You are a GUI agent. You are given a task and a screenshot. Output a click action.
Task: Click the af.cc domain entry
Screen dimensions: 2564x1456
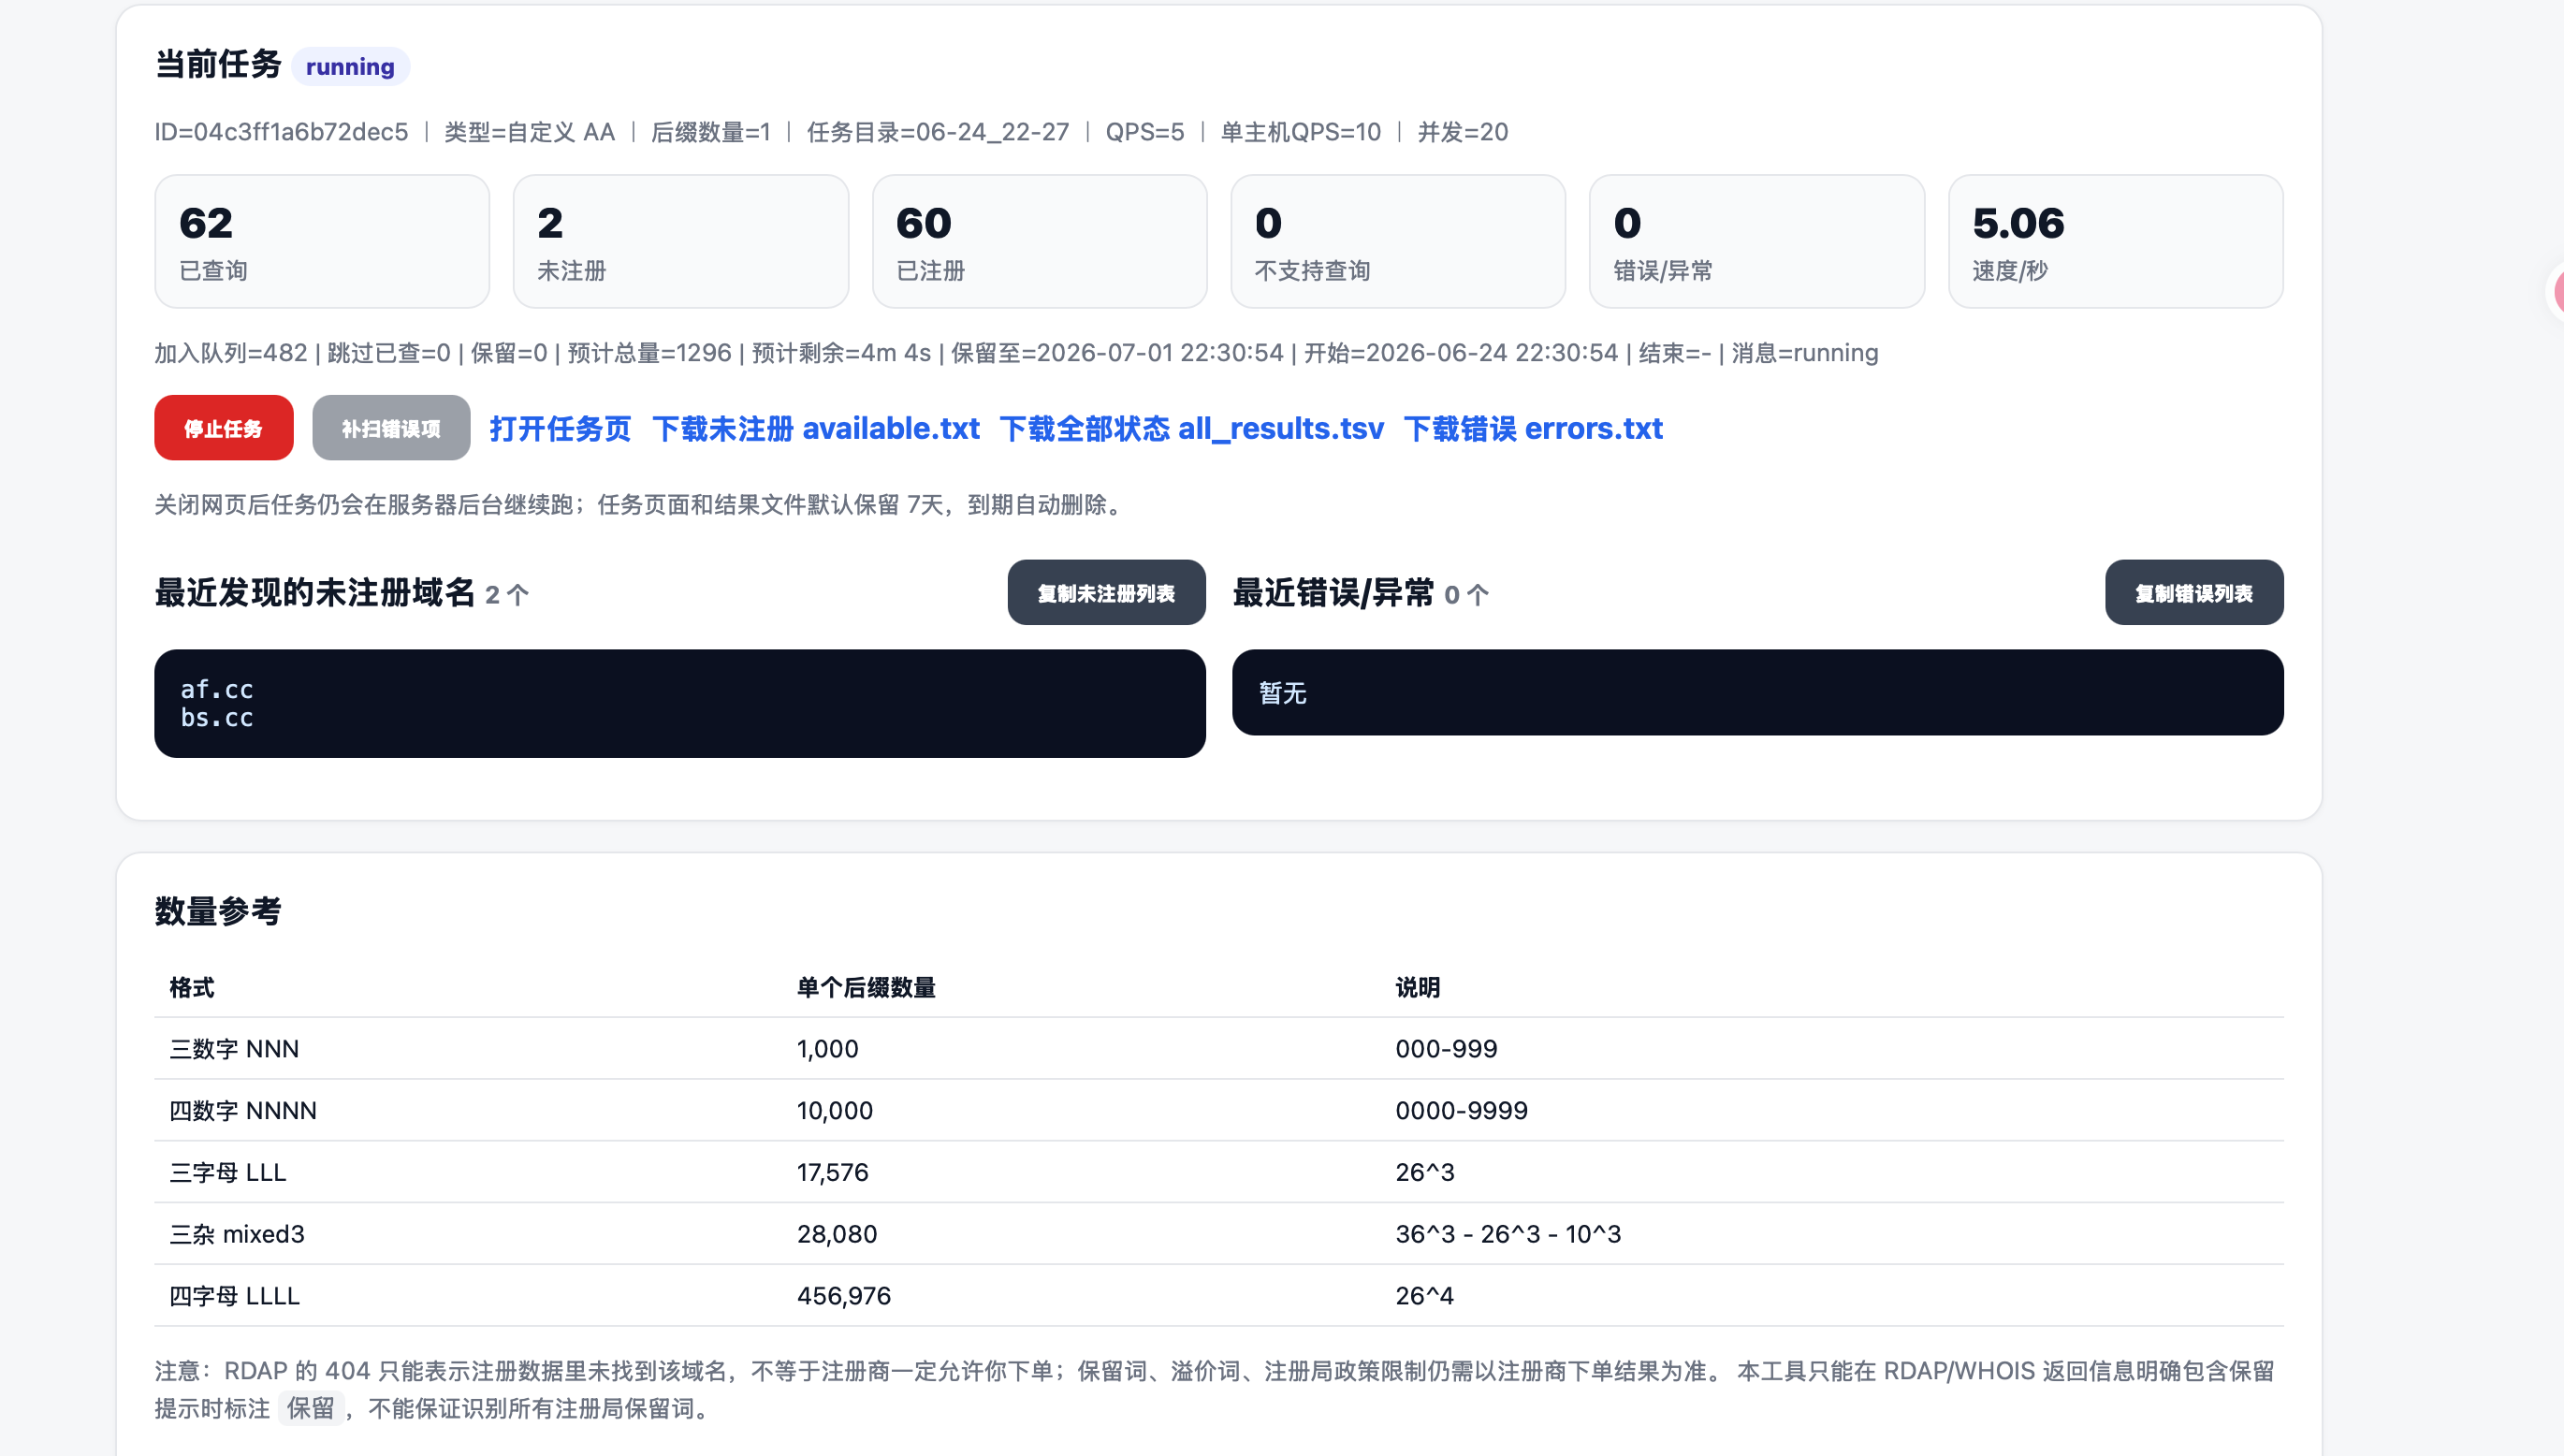(217, 689)
